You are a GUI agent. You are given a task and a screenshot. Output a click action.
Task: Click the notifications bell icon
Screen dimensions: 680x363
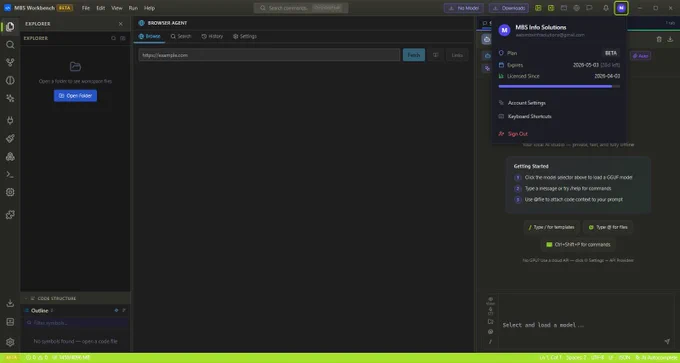606,8
